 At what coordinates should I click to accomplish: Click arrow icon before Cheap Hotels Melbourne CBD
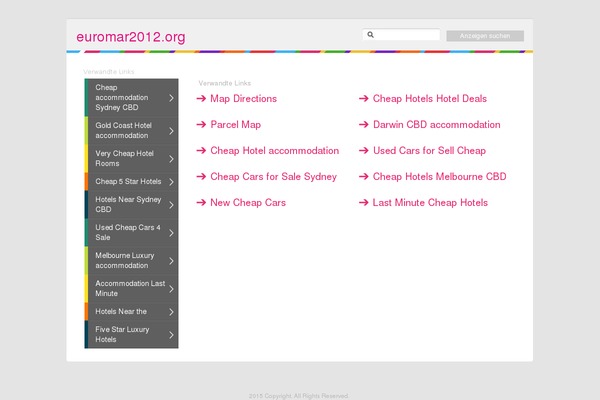(x=364, y=177)
